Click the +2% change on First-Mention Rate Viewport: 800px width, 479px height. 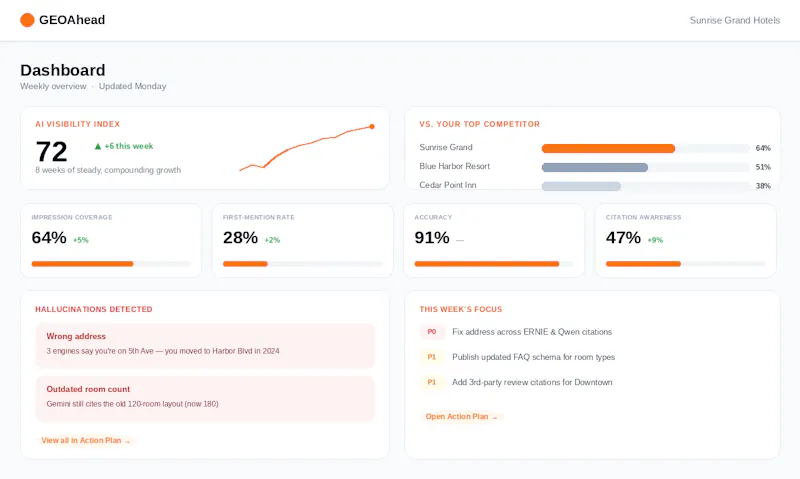click(272, 240)
